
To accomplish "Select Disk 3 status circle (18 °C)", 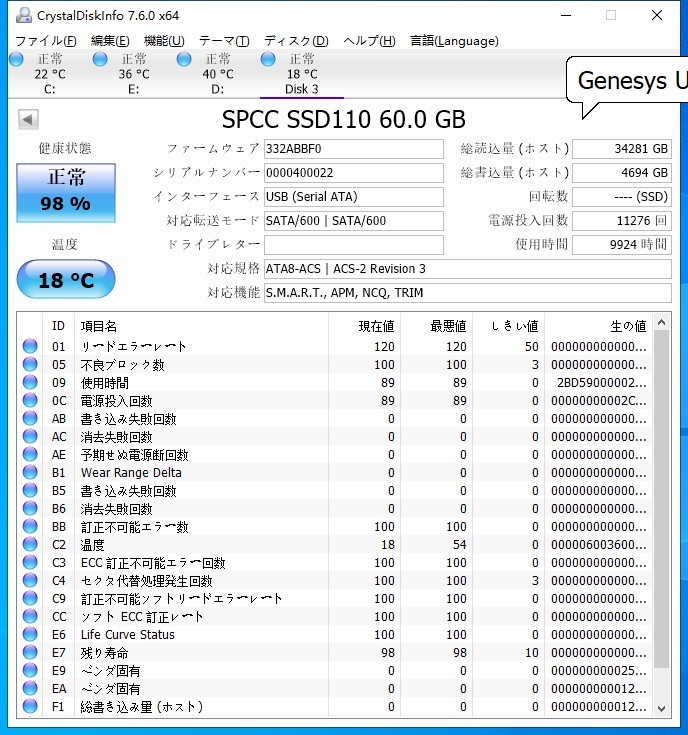I will (x=268, y=60).
